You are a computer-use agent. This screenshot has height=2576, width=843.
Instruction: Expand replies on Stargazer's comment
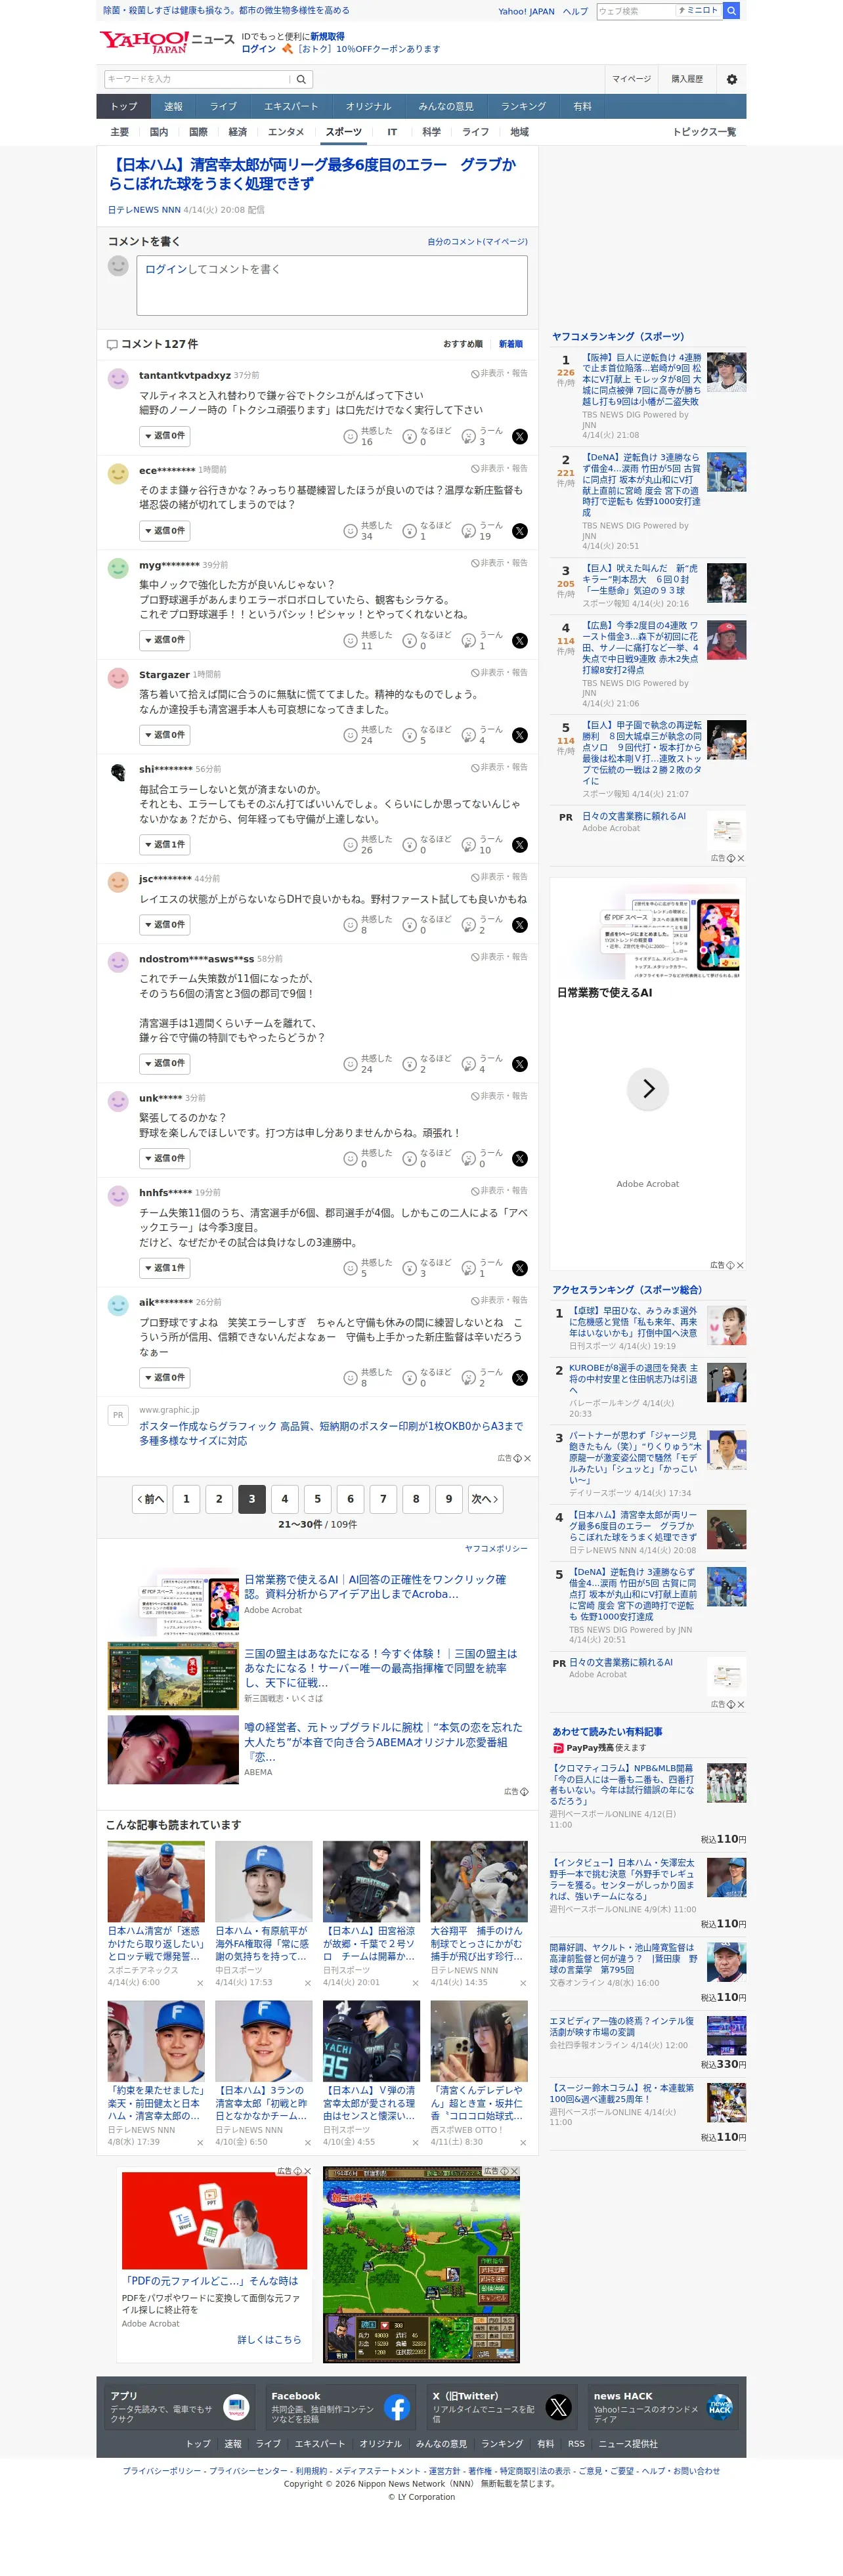tap(165, 735)
